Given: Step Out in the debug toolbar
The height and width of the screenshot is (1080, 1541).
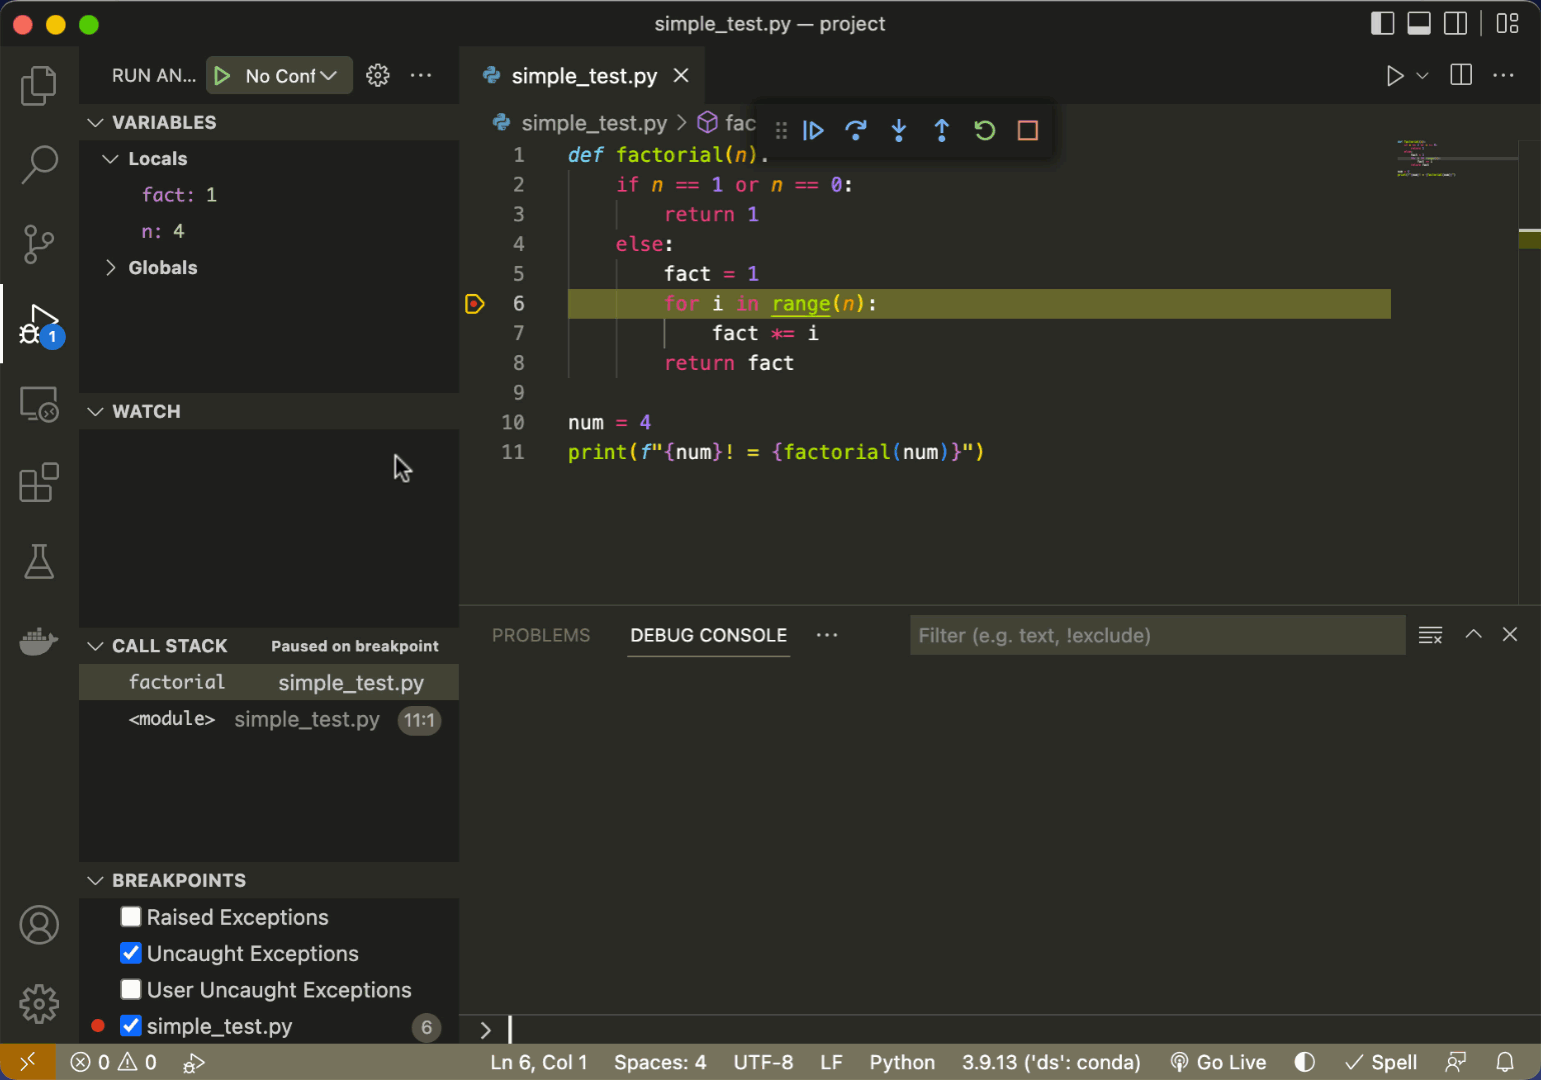Looking at the screenshot, I should click(x=942, y=130).
